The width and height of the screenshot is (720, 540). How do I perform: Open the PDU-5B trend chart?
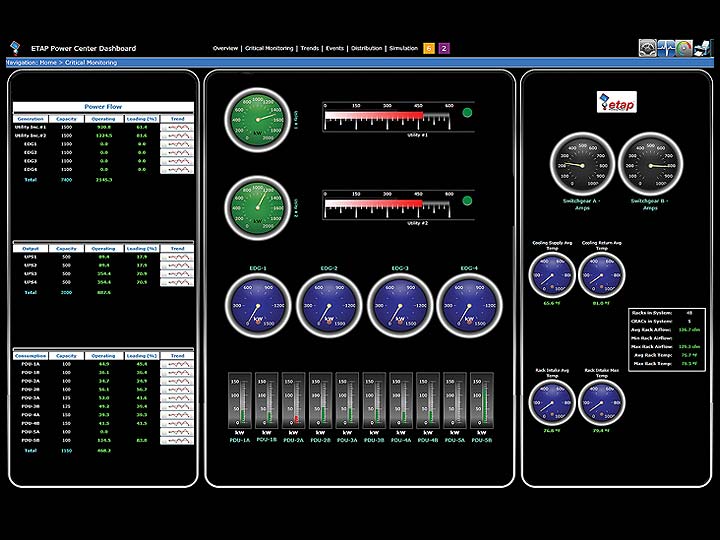pos(177,440)
